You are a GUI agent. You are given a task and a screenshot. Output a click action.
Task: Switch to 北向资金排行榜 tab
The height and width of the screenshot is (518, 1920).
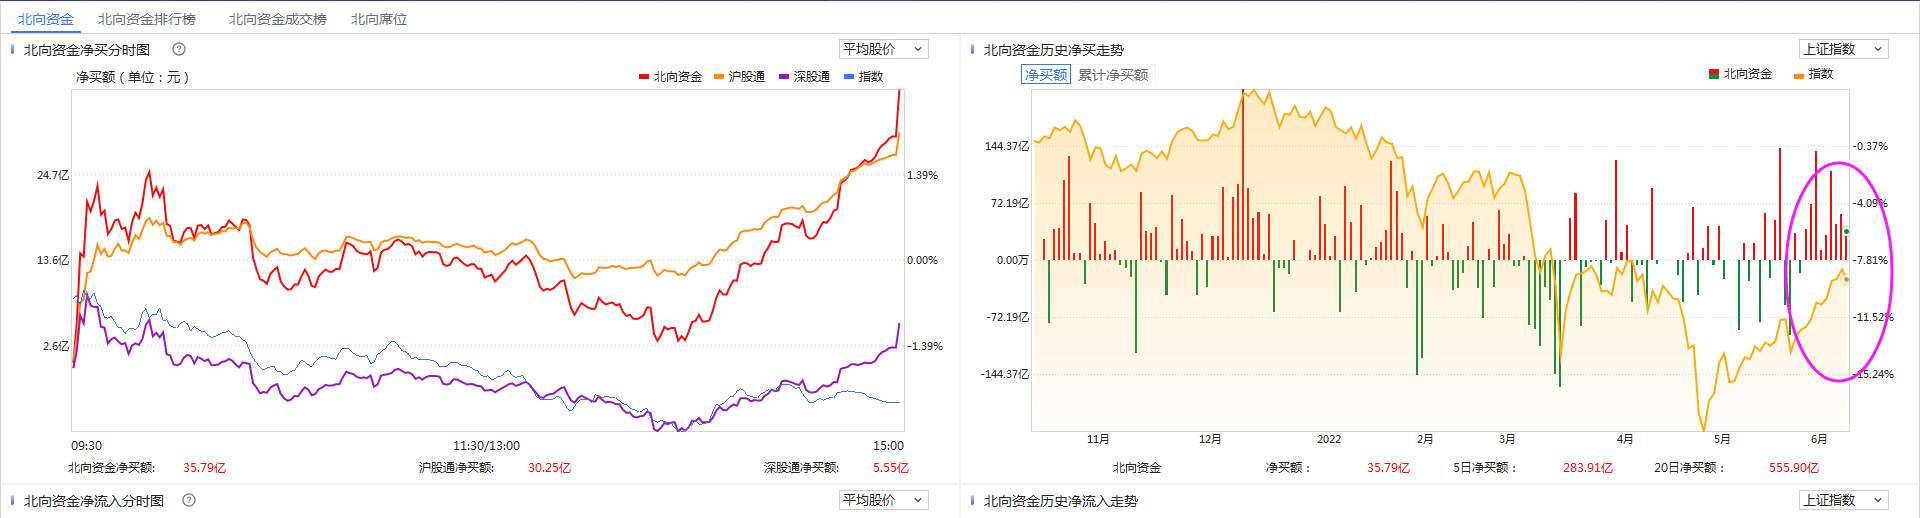[x=147, y=19]
